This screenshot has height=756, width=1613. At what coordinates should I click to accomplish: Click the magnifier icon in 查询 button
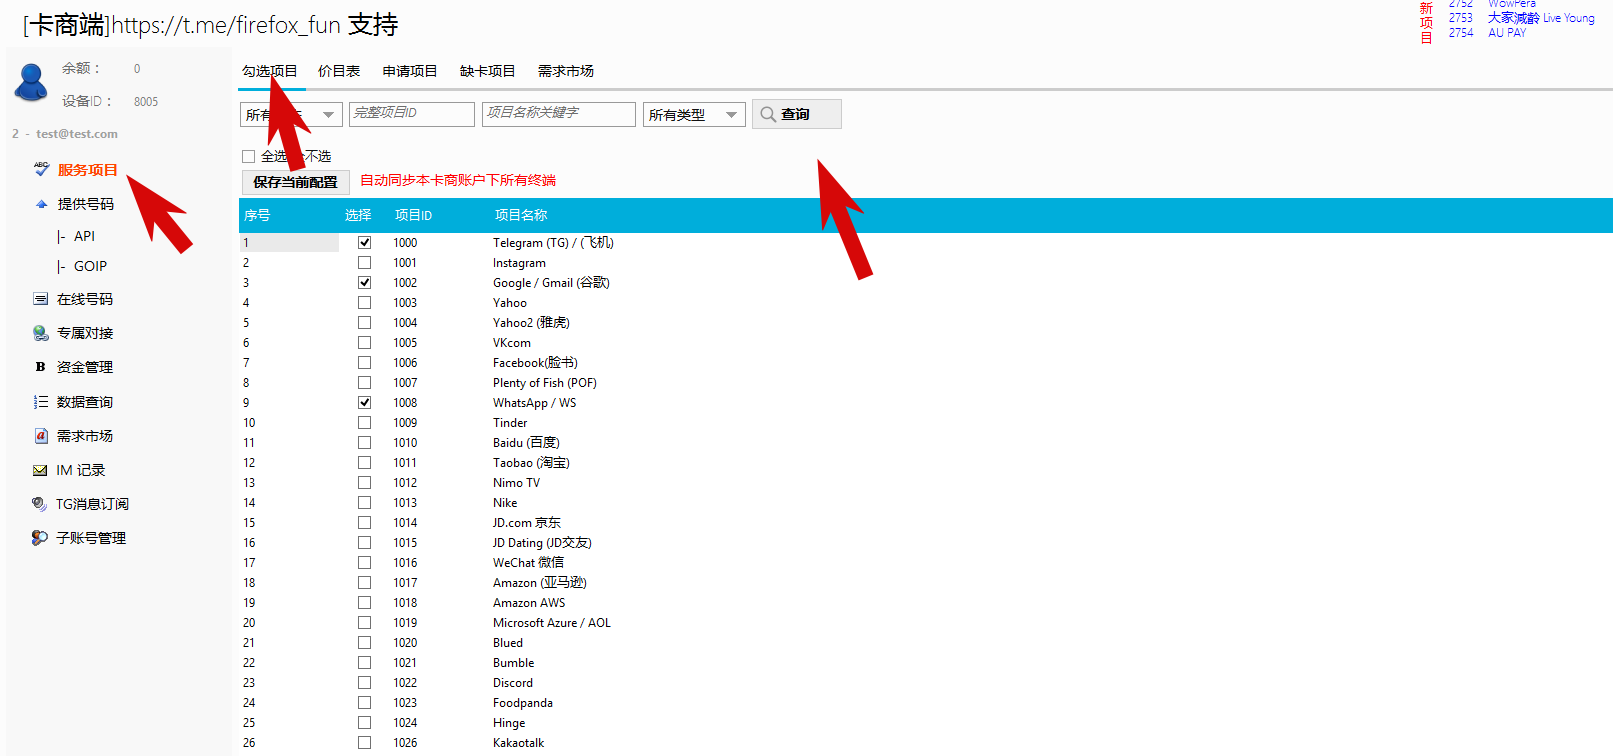768,114
